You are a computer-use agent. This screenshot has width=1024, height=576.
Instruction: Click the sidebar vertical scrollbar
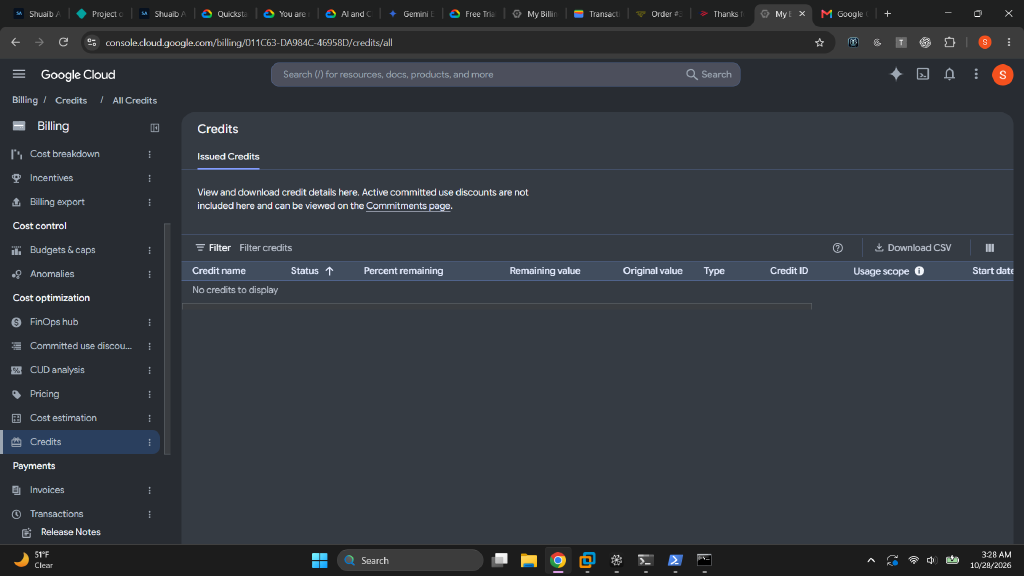pyautogui.click(x=167, y=338)
